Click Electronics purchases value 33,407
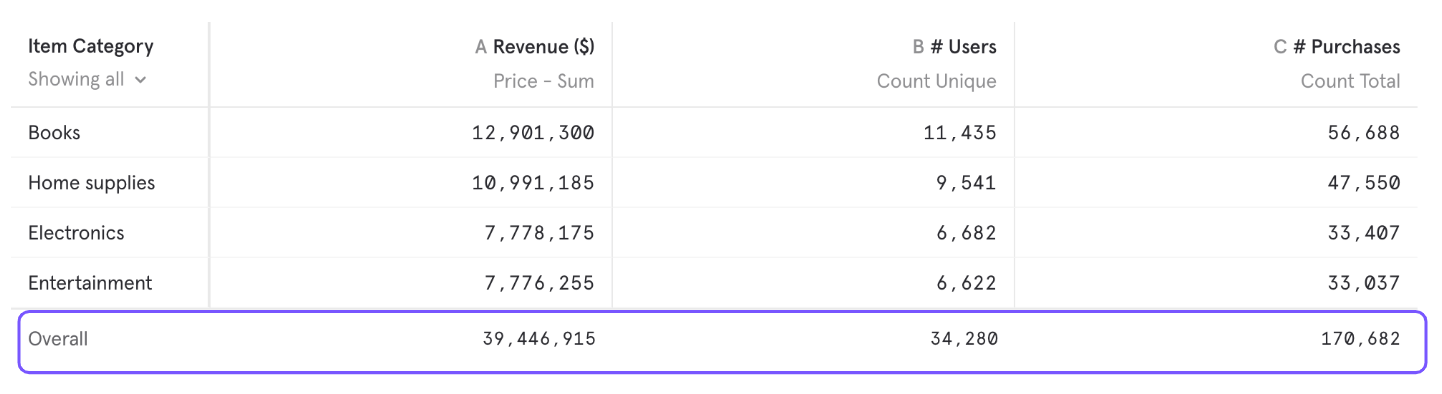Image resolution: width=1442 pixels, height=394 pixels. [1364, 233]
